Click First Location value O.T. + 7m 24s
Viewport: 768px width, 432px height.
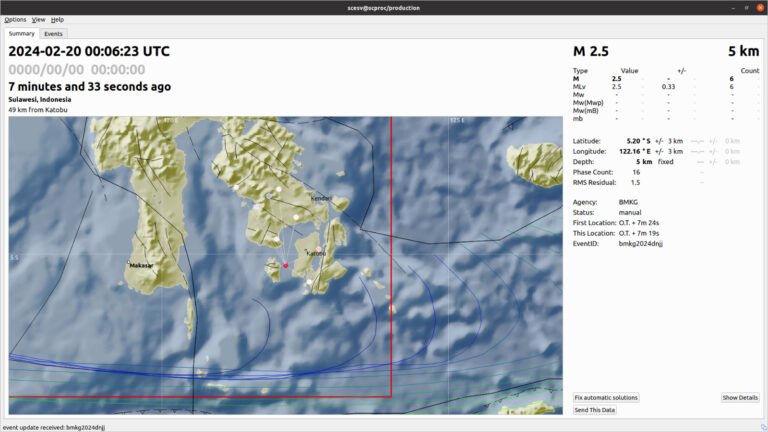point(639,222)
